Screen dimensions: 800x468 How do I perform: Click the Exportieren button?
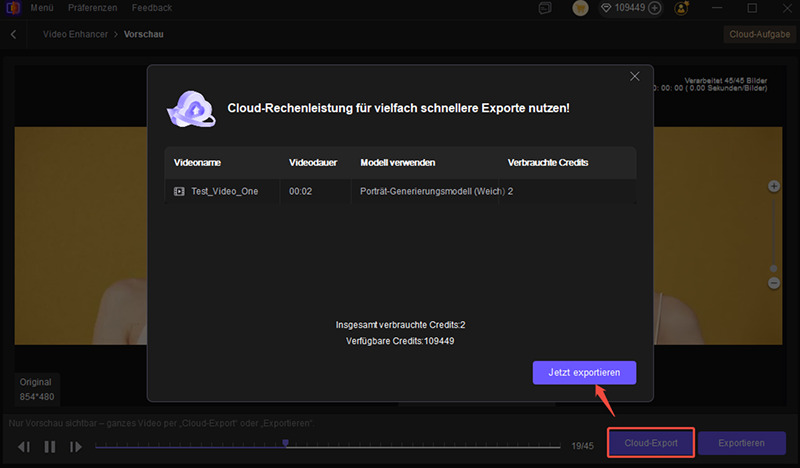[x=741, y=443]
